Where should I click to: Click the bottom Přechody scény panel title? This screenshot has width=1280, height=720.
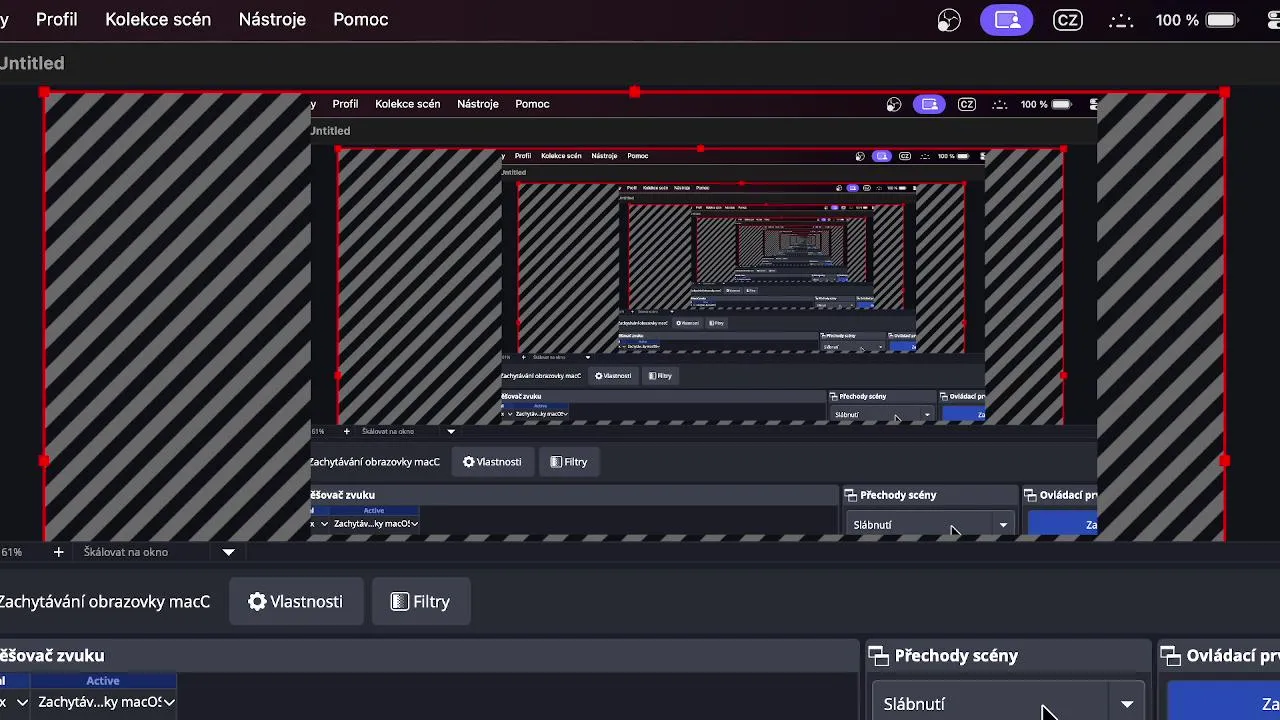point(956,656)
